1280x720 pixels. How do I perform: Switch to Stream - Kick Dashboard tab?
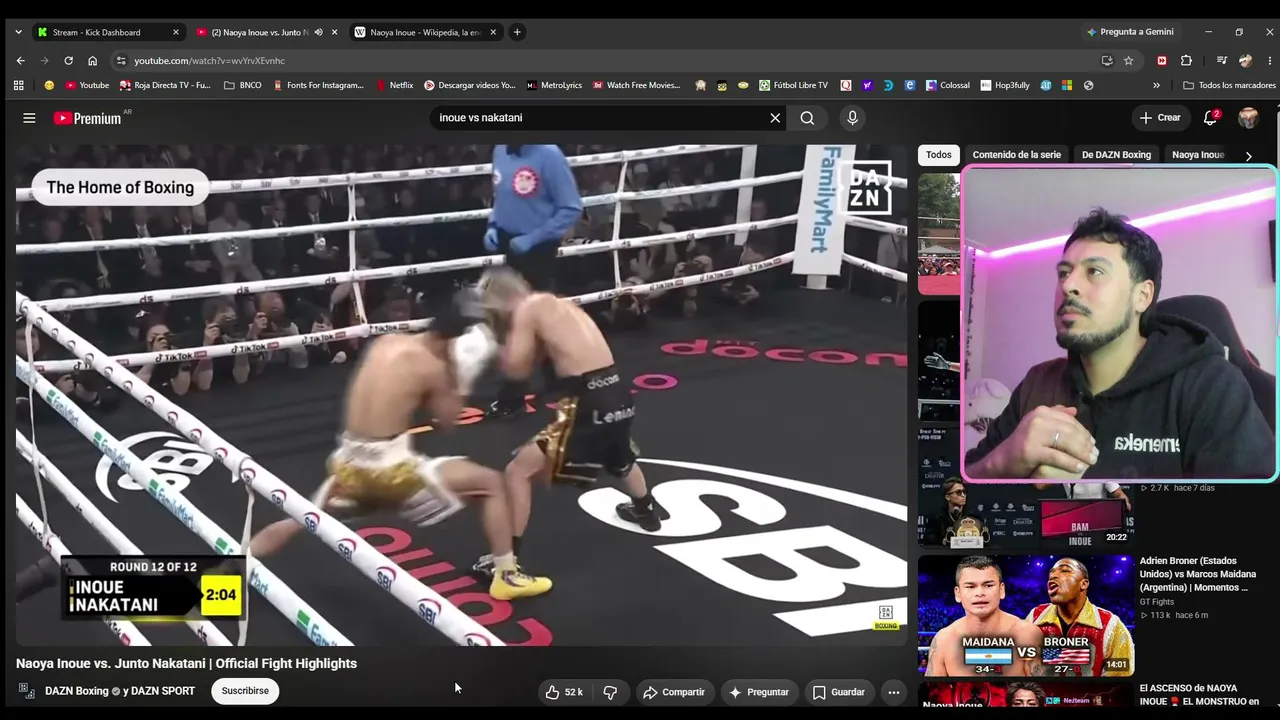pyautogui.click(x=108, y=32)
